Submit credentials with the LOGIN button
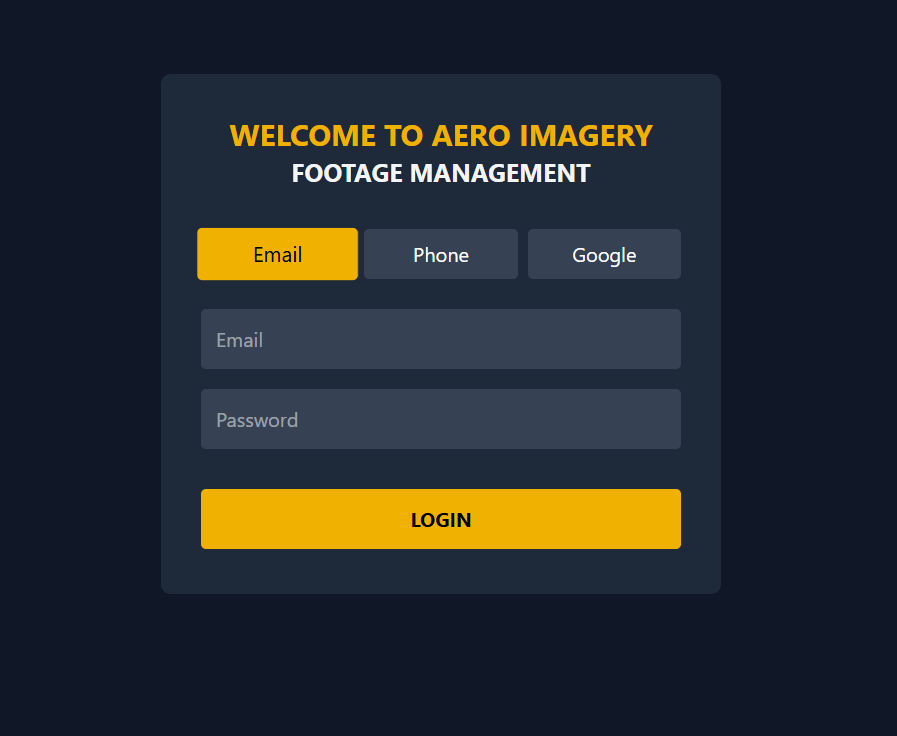The width and height of the screenshot is (897, 736). click(x=441, y=519)
